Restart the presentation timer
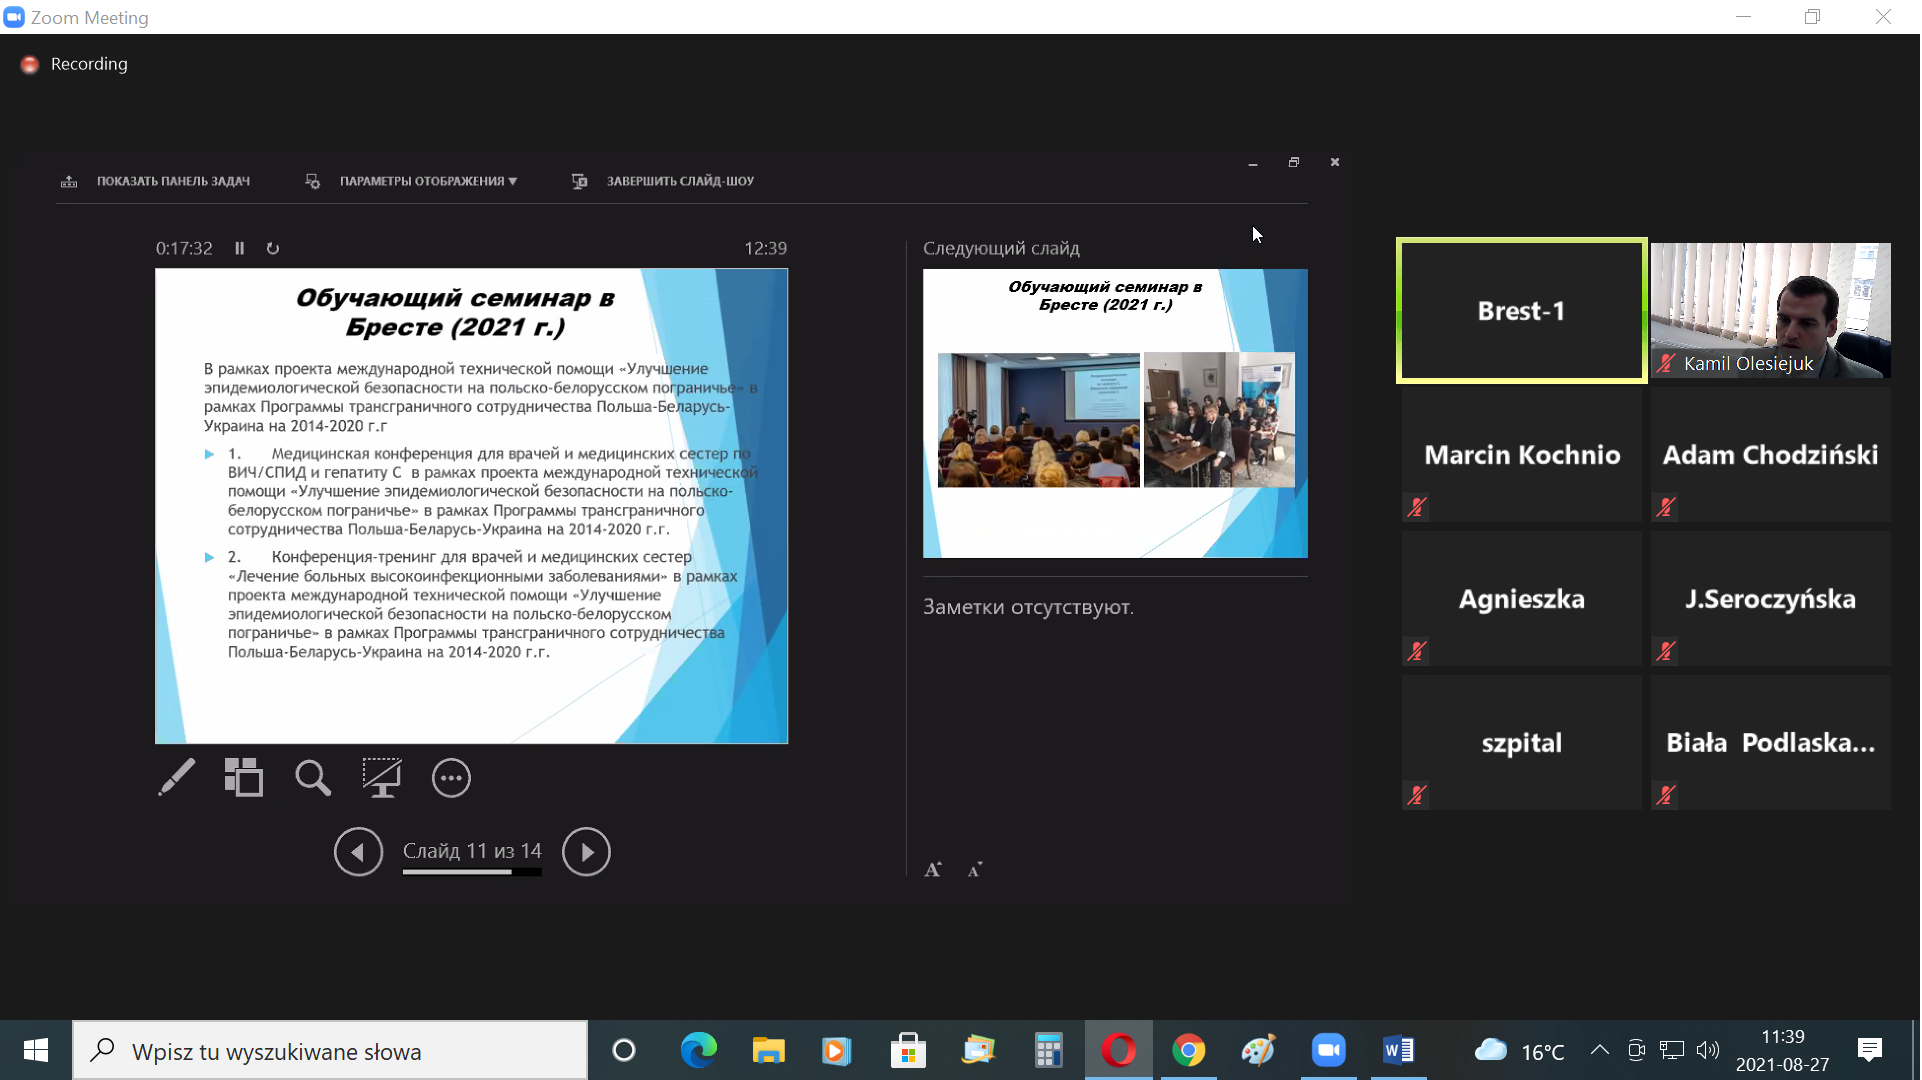Viewport: 1922px width, 1080px height. pyautogui.click(x=273, y=248)
